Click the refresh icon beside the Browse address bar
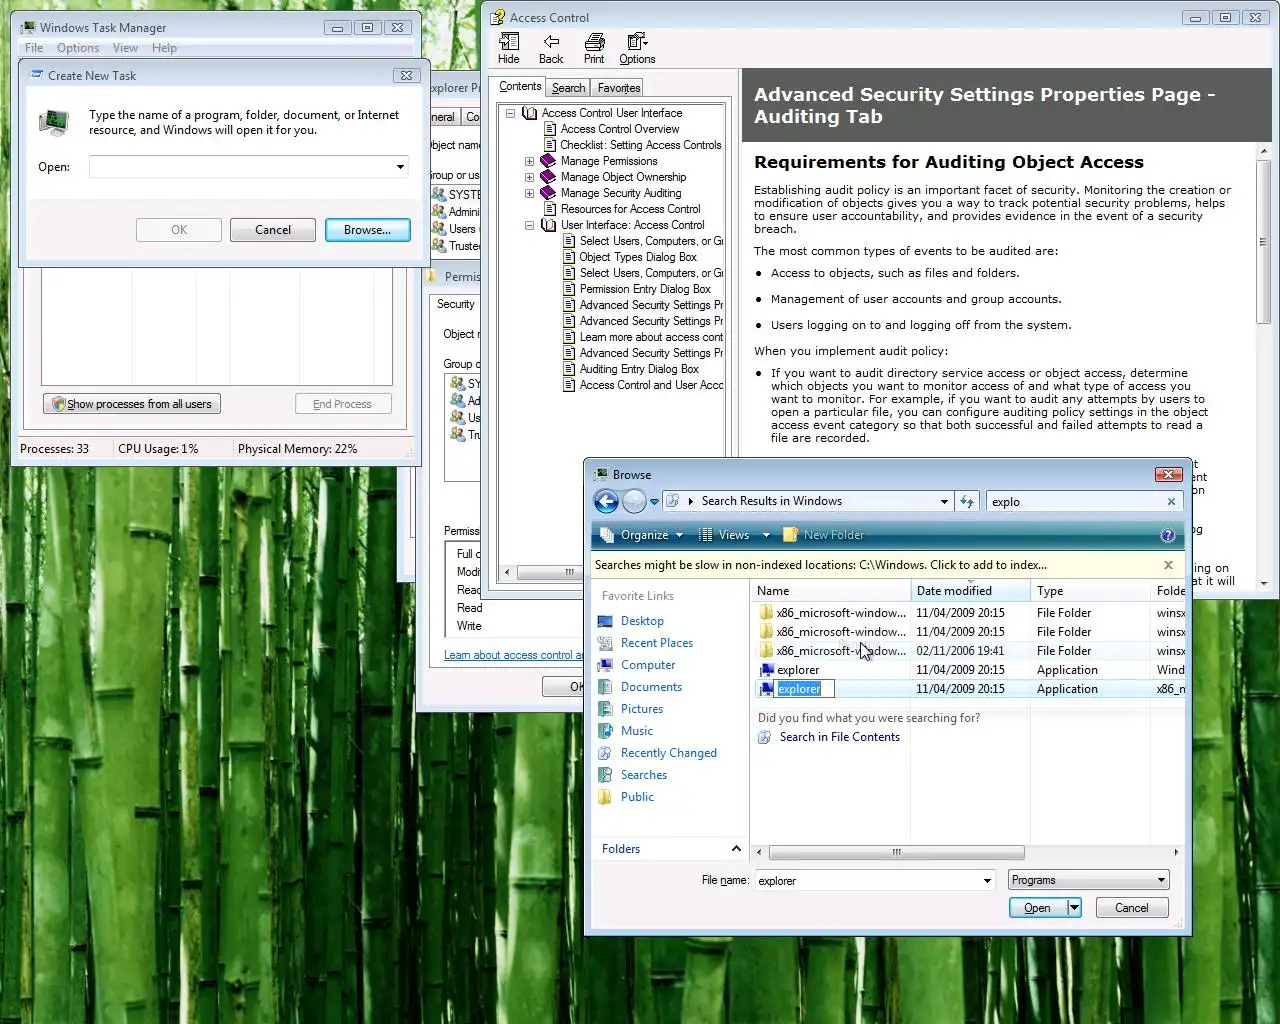This screenshot has width=1280, height=1024. pos(967,501)
